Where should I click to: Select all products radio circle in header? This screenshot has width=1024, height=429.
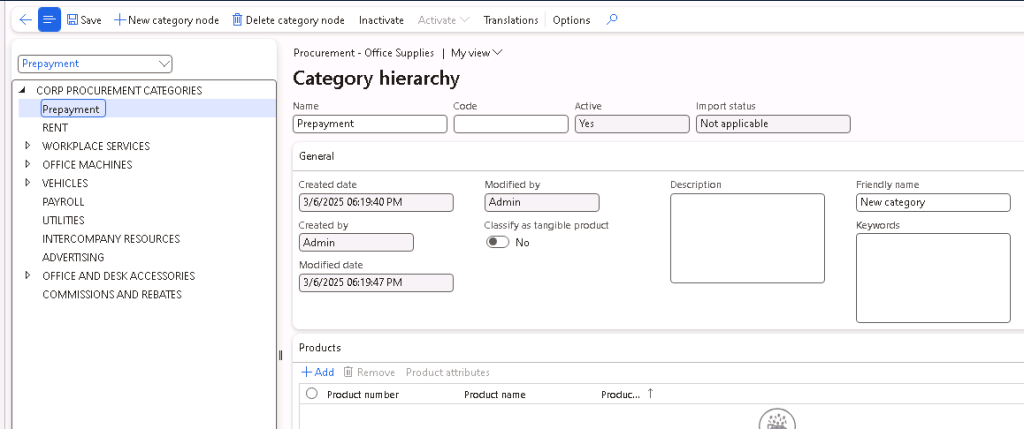click(312, 394)
